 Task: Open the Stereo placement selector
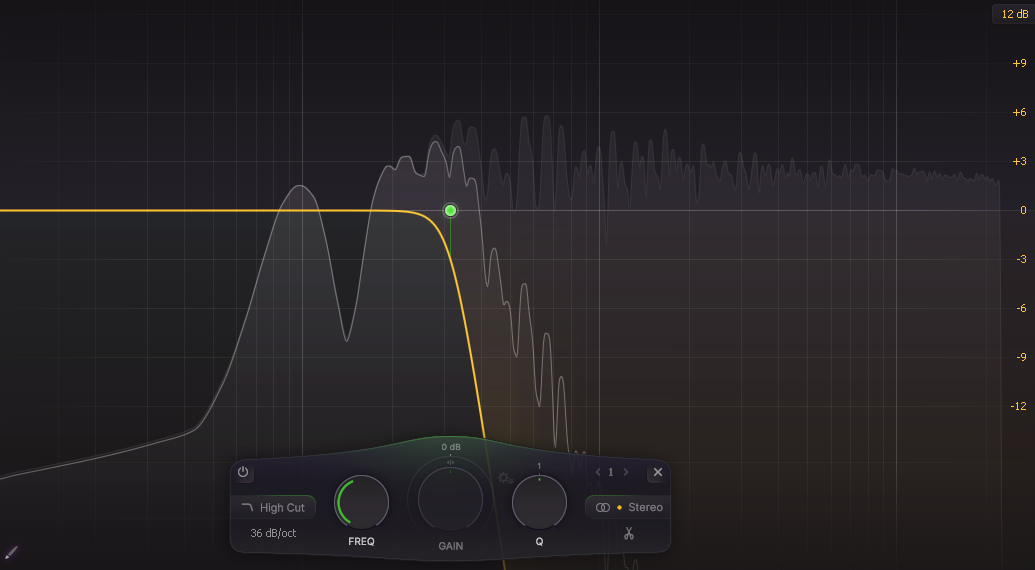click(x=628, y=507)
